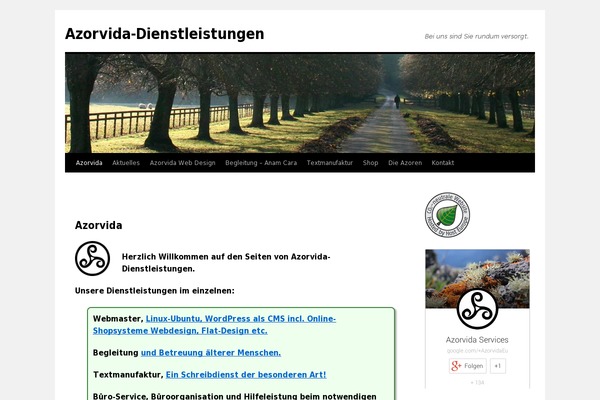Follow the Linux-Ubuntu, WordPress als CMS link
The image size is (600, 400).
214,325
